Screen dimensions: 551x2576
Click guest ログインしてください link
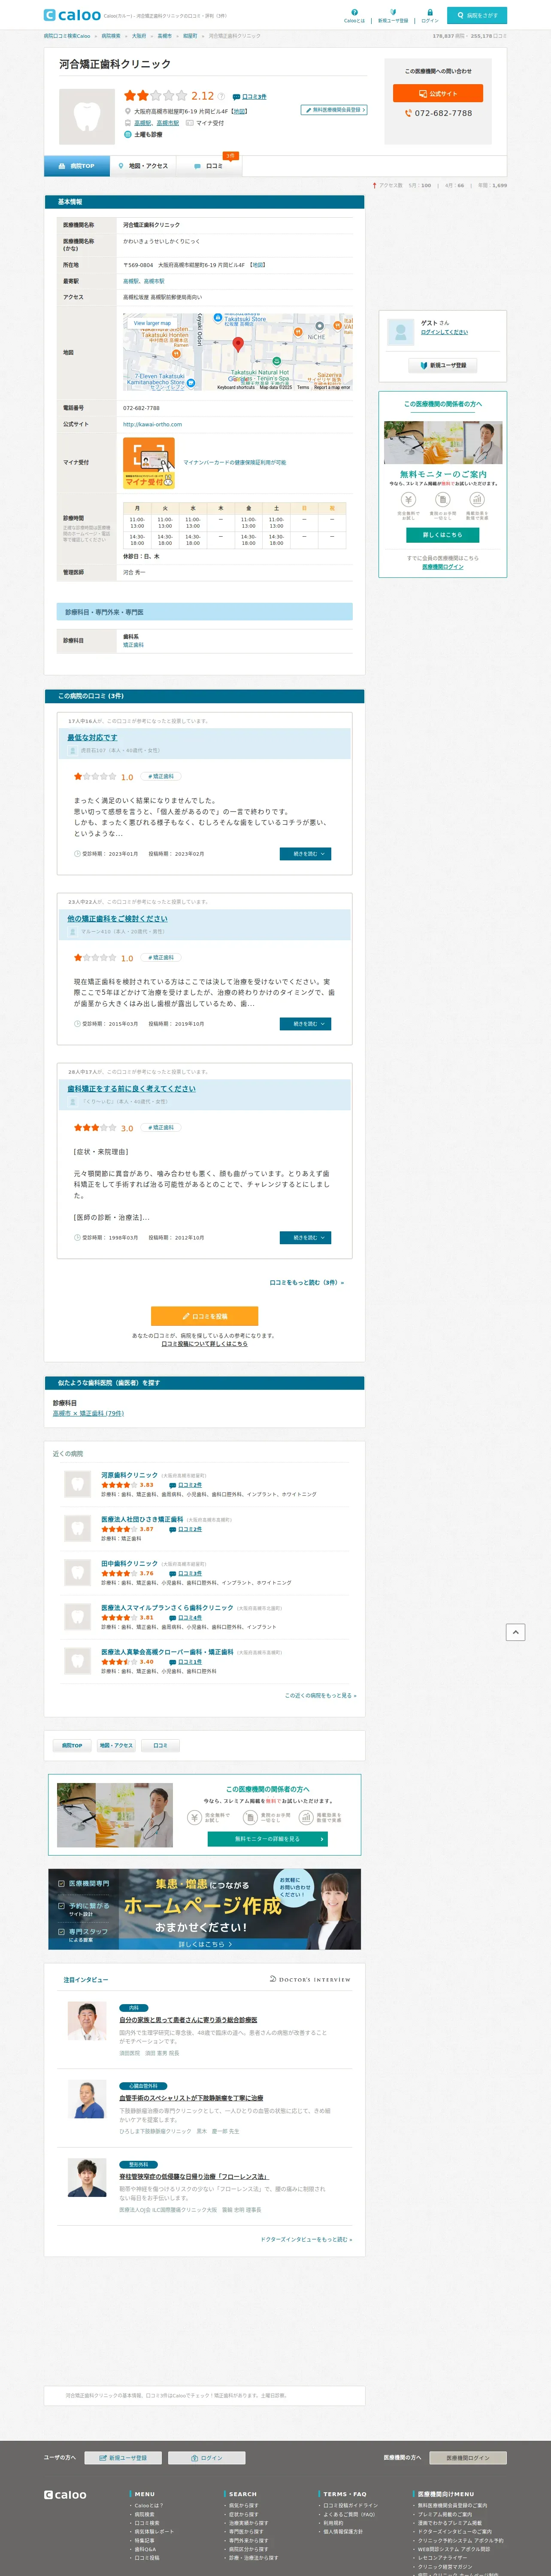point(444,332)
